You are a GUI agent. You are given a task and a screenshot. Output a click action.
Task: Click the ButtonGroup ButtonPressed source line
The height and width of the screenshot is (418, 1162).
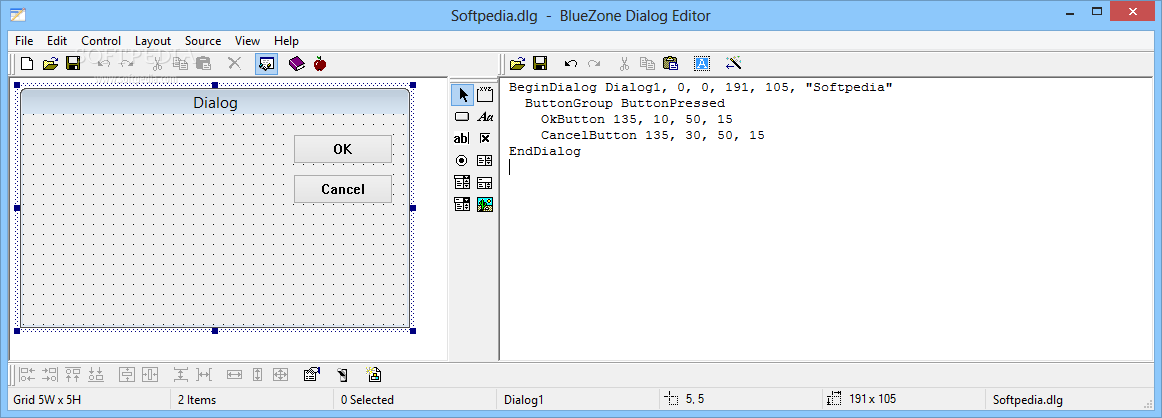pyautogui.click(x=625, y=104)
